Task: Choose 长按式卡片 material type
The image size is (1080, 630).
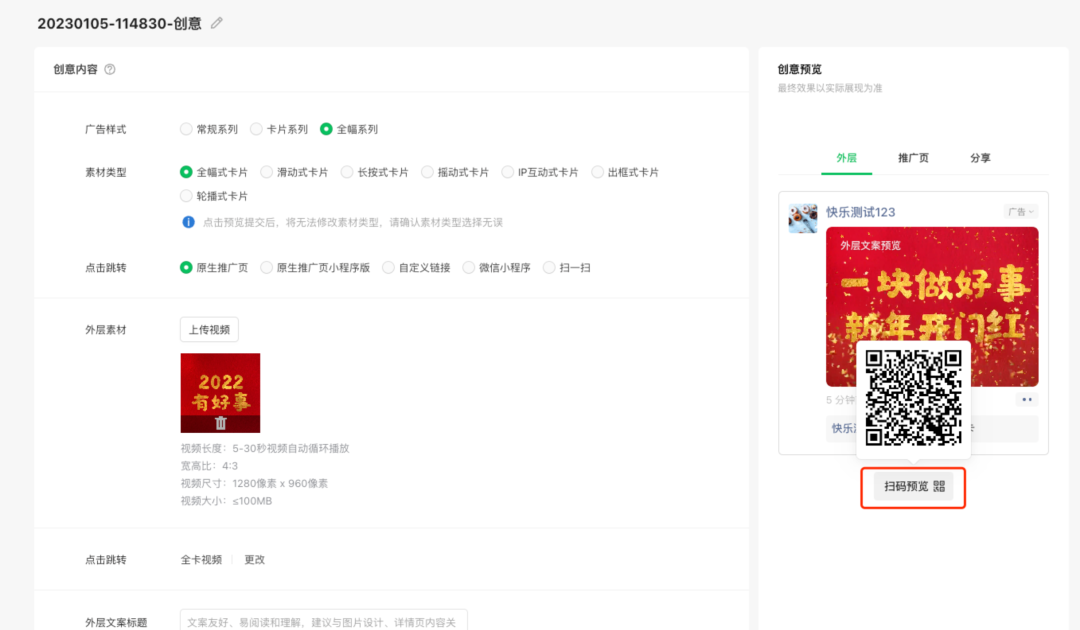Action: point(375,172)
